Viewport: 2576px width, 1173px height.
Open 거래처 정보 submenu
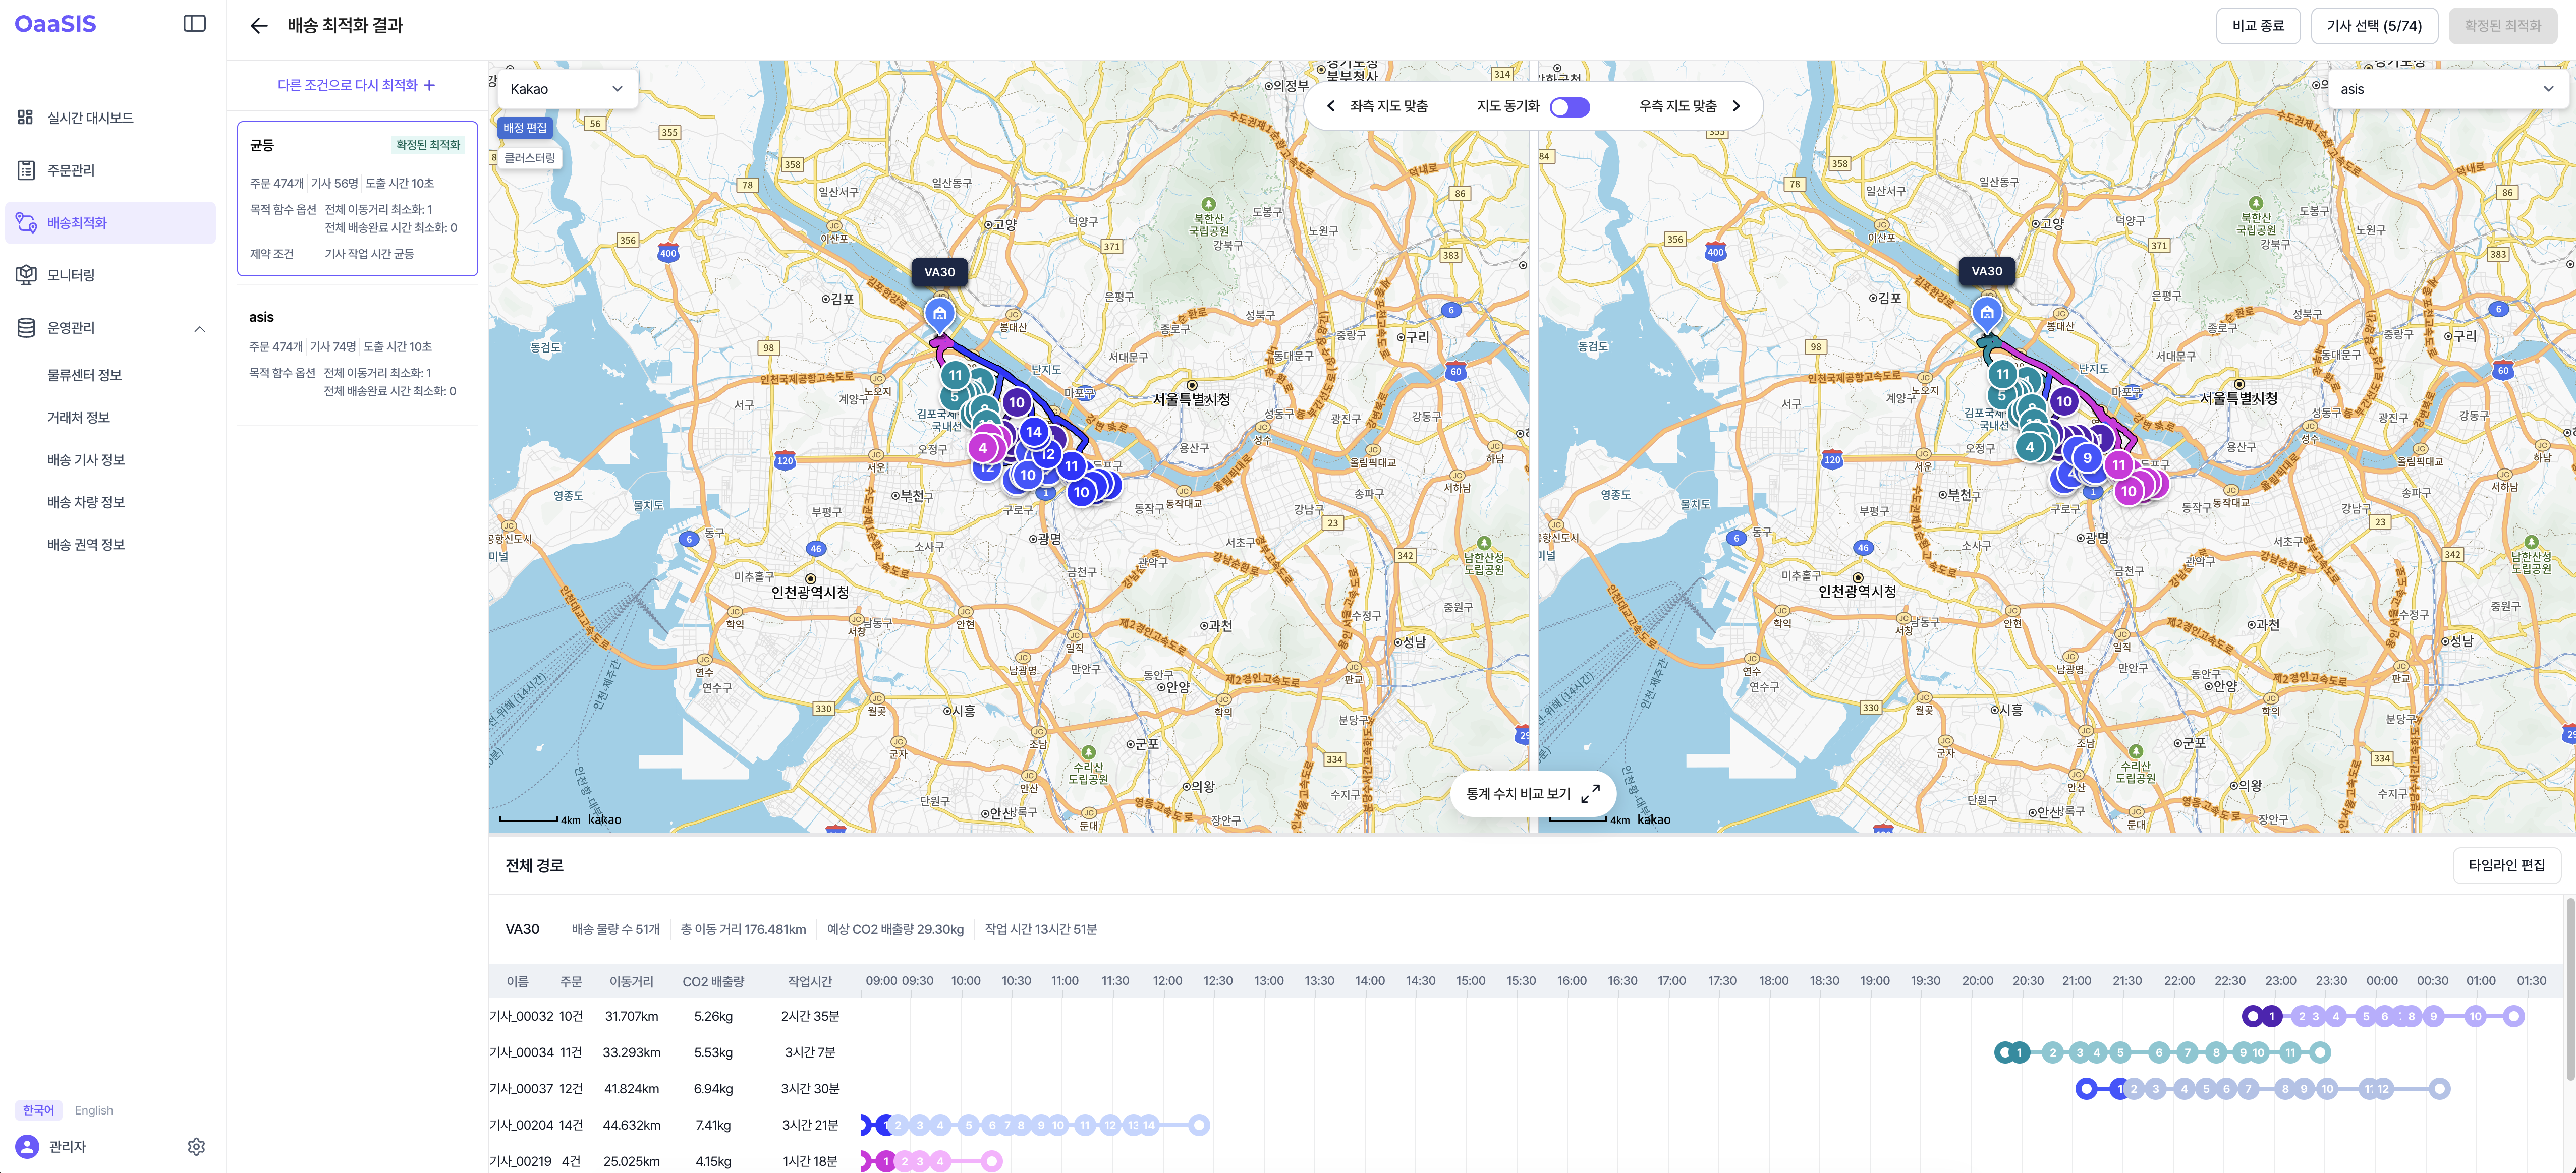[x=78, y=418]
